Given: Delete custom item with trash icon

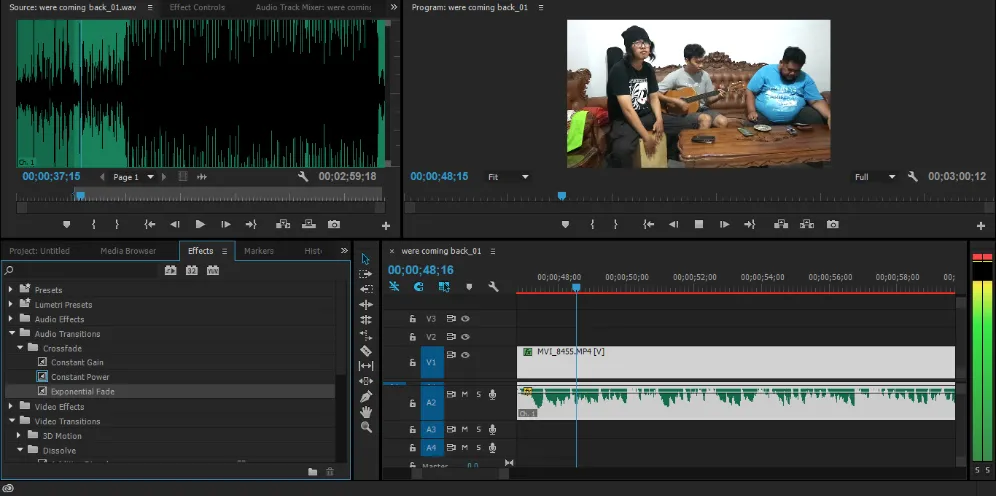Looking at the screenshot, I should pos(330,471).
